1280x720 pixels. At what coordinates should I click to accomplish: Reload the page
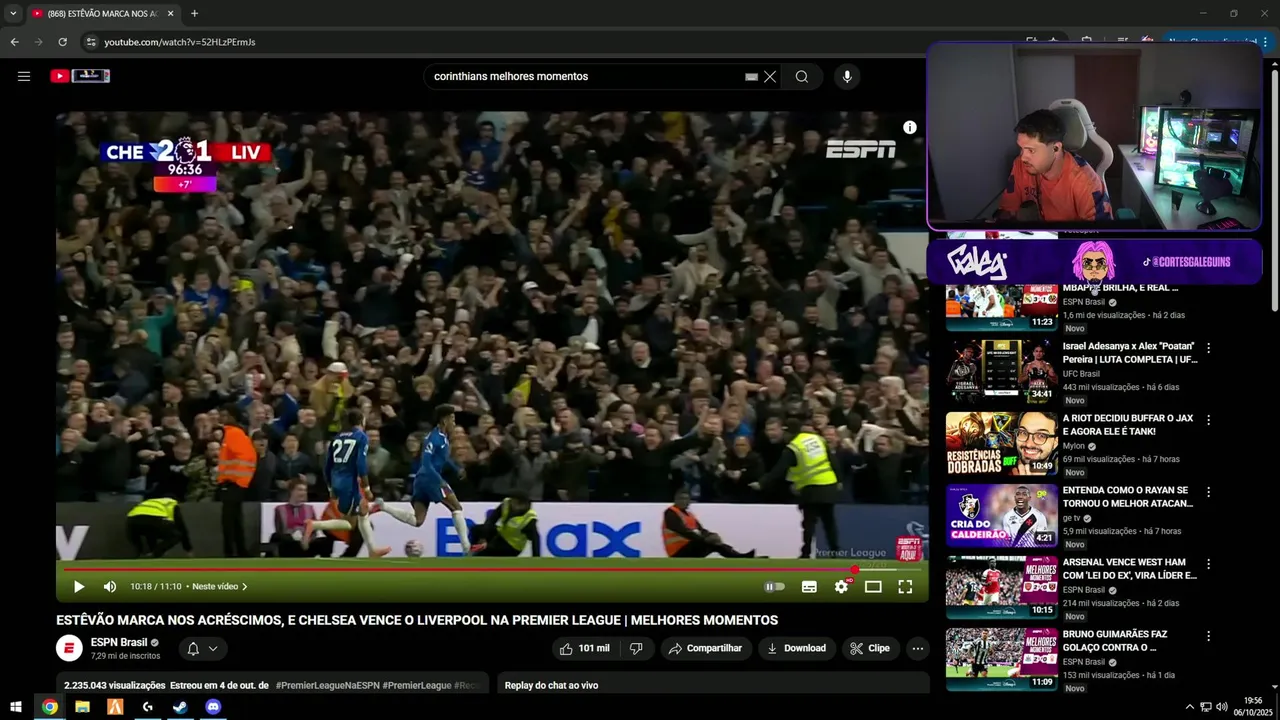click(62, 42)
